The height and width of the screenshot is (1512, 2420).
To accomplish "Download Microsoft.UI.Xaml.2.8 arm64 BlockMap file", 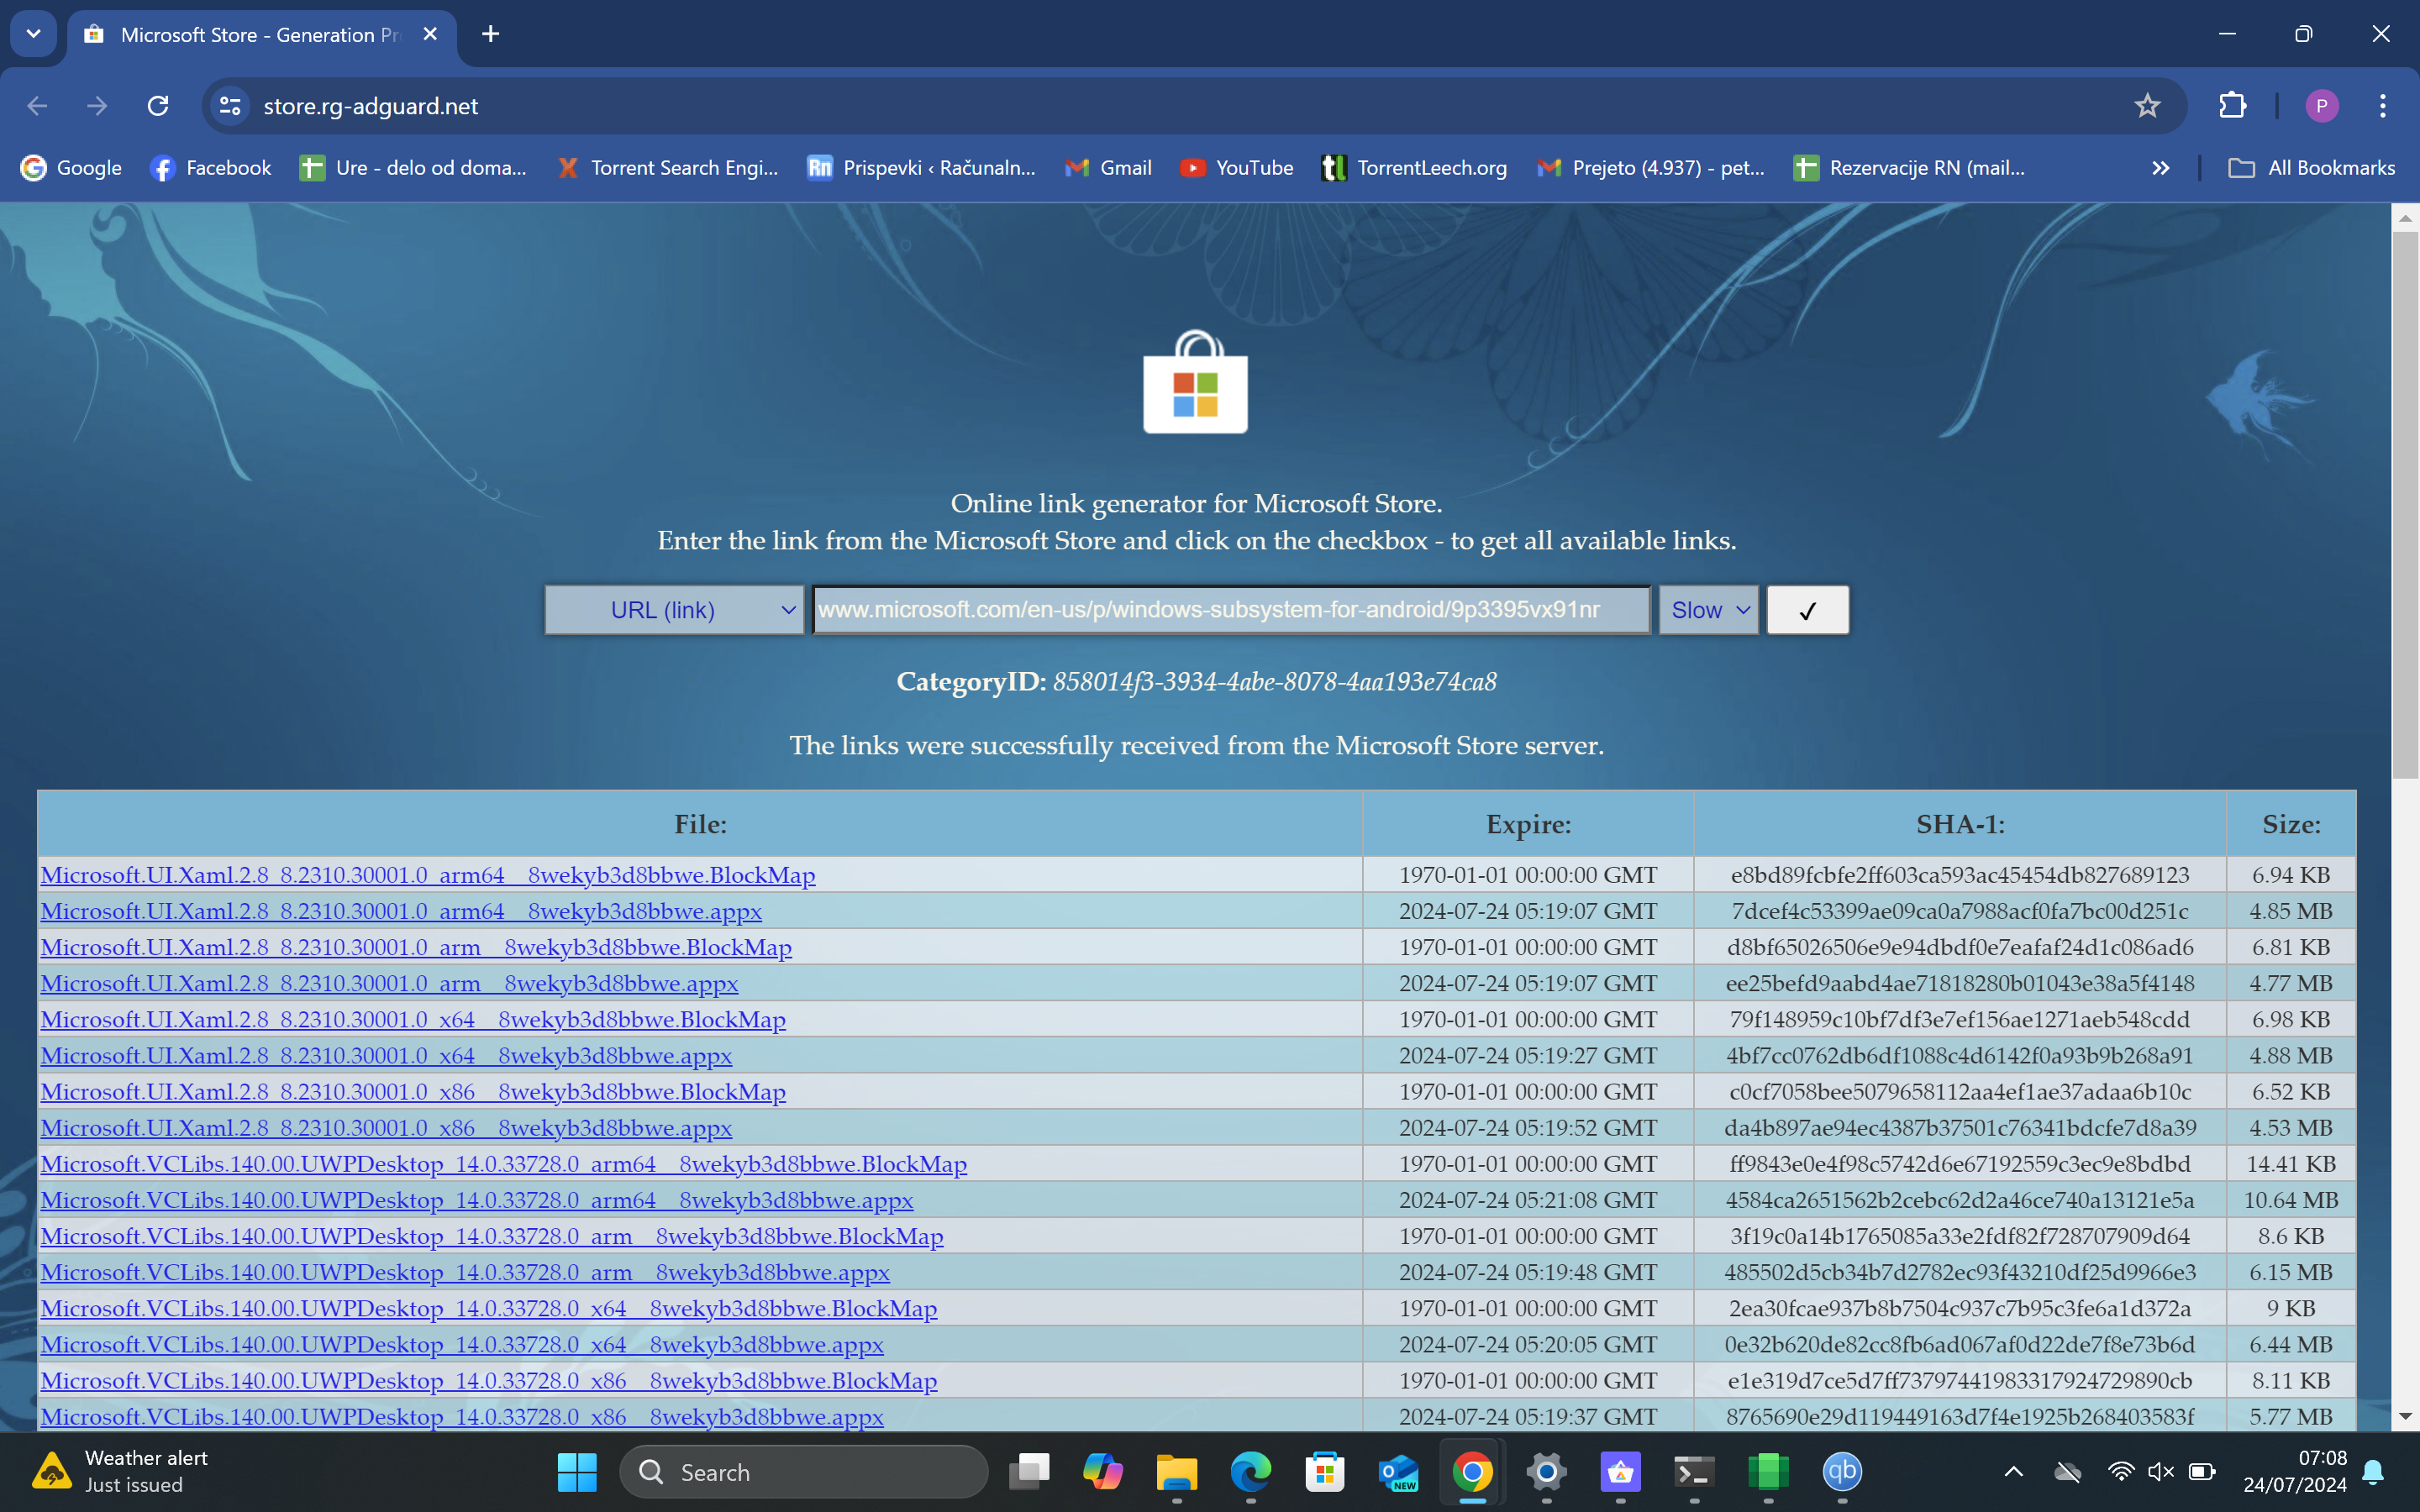I will pos(428,875).
